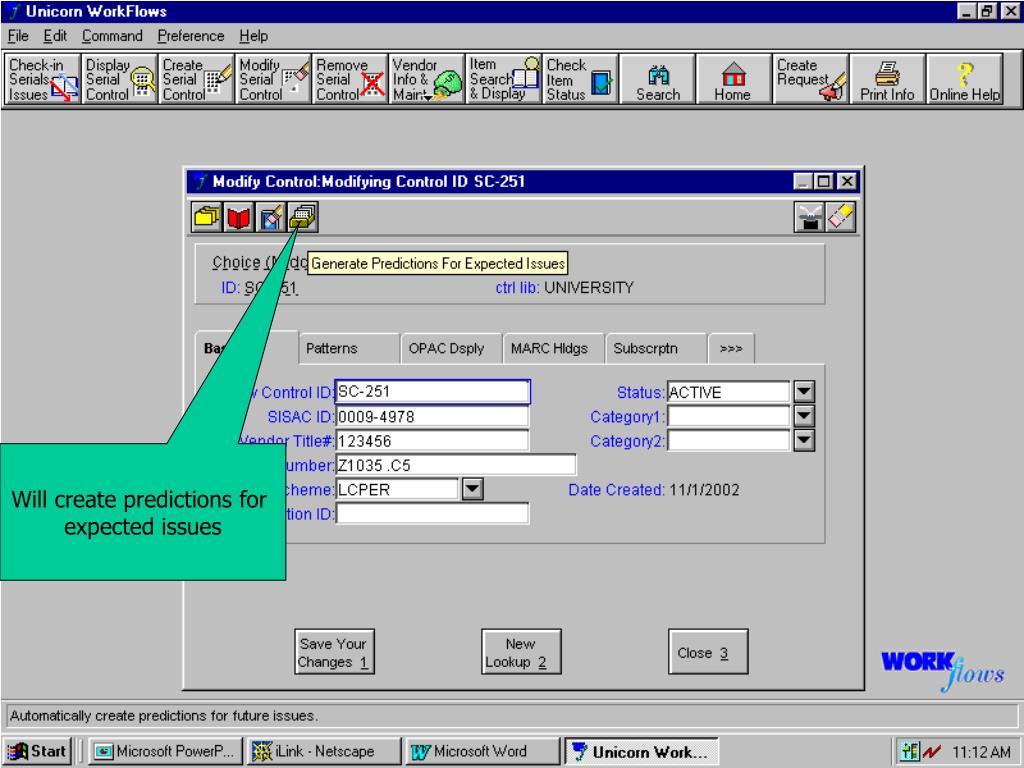The image size is (1024, 768).
Task: Open Check-in Serials Issues wizard
Action: click(x=42, y=79)
